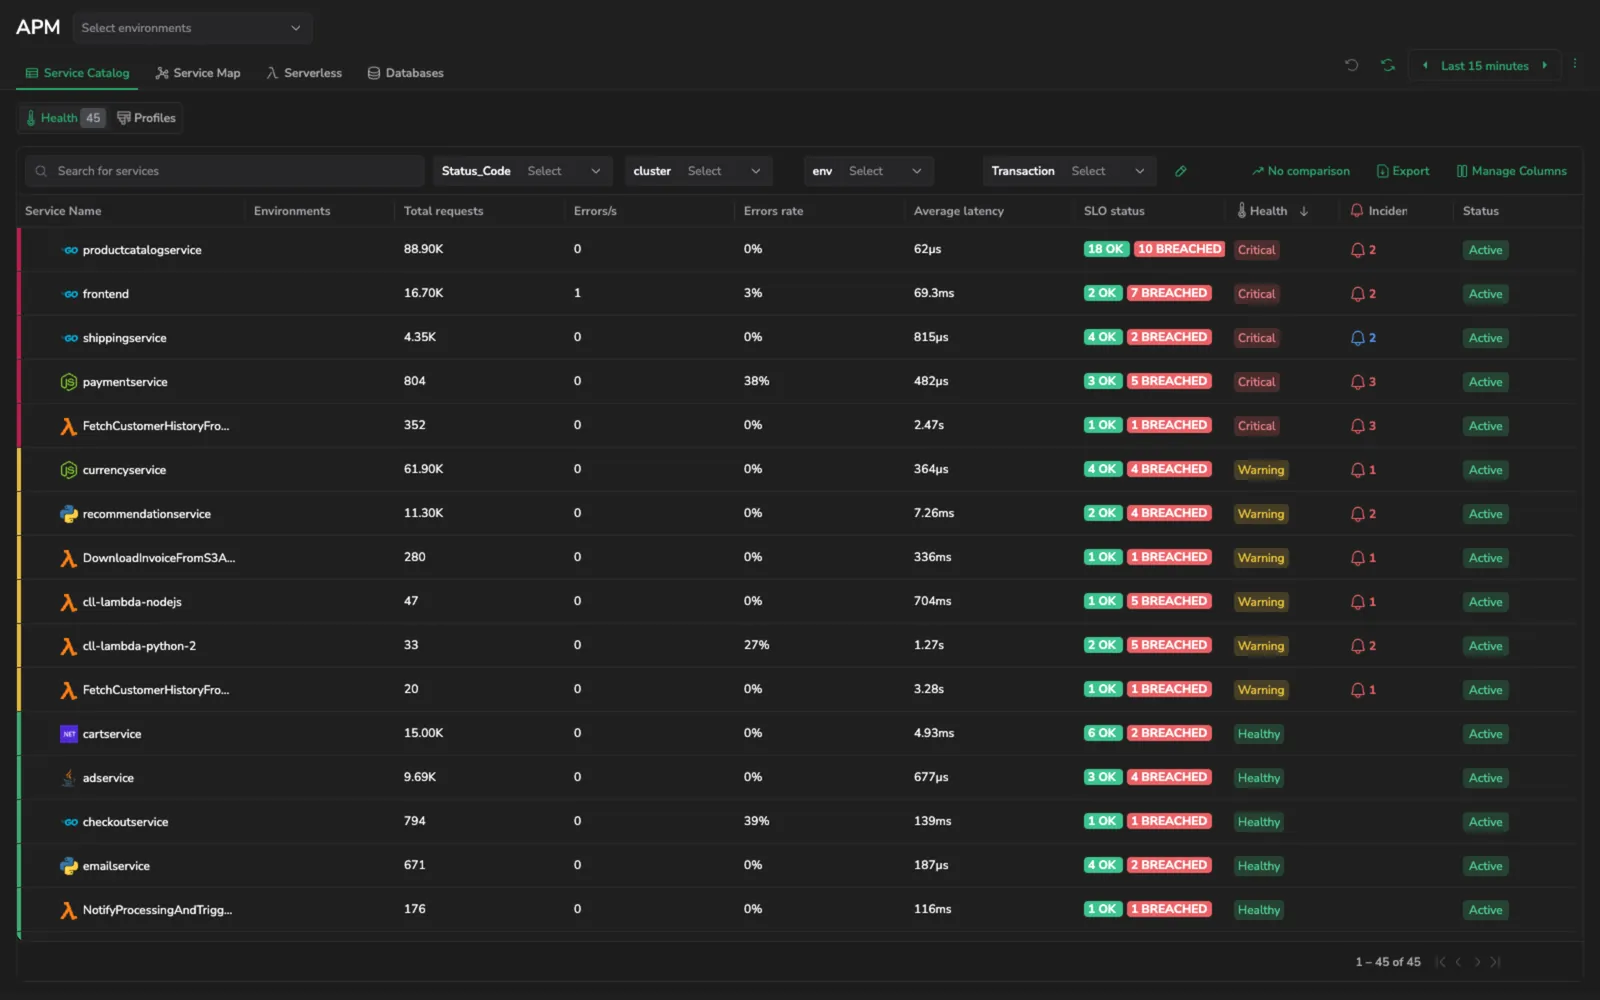The width and height of the screenshot is (1600, 1000).
Task: Go to the next page of results
Action: 1477,962
